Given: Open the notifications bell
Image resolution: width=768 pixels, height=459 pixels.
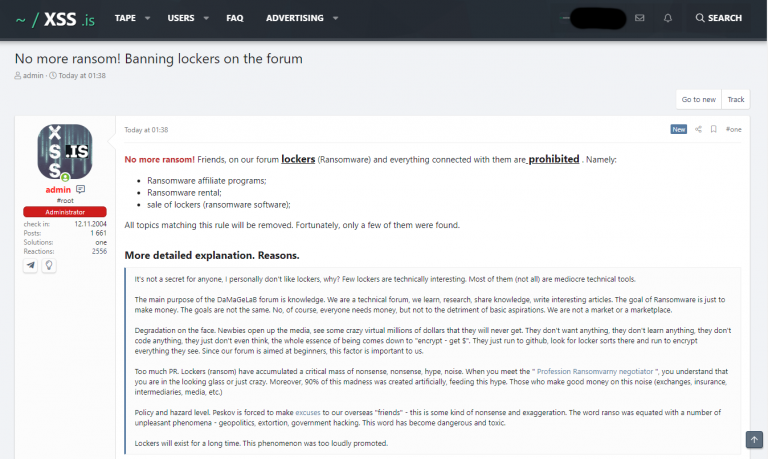Looking at the screenshot, I should click(x=668, y=18).
